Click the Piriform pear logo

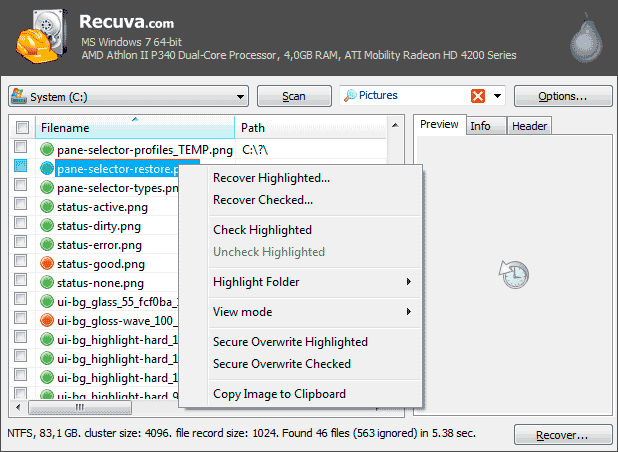point(586,38)
